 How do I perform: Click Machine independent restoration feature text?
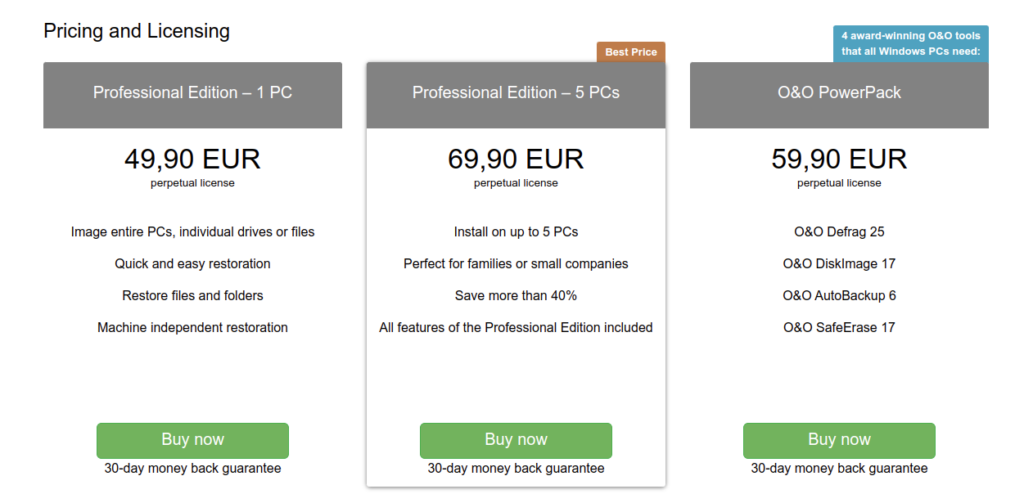point(193,327)
